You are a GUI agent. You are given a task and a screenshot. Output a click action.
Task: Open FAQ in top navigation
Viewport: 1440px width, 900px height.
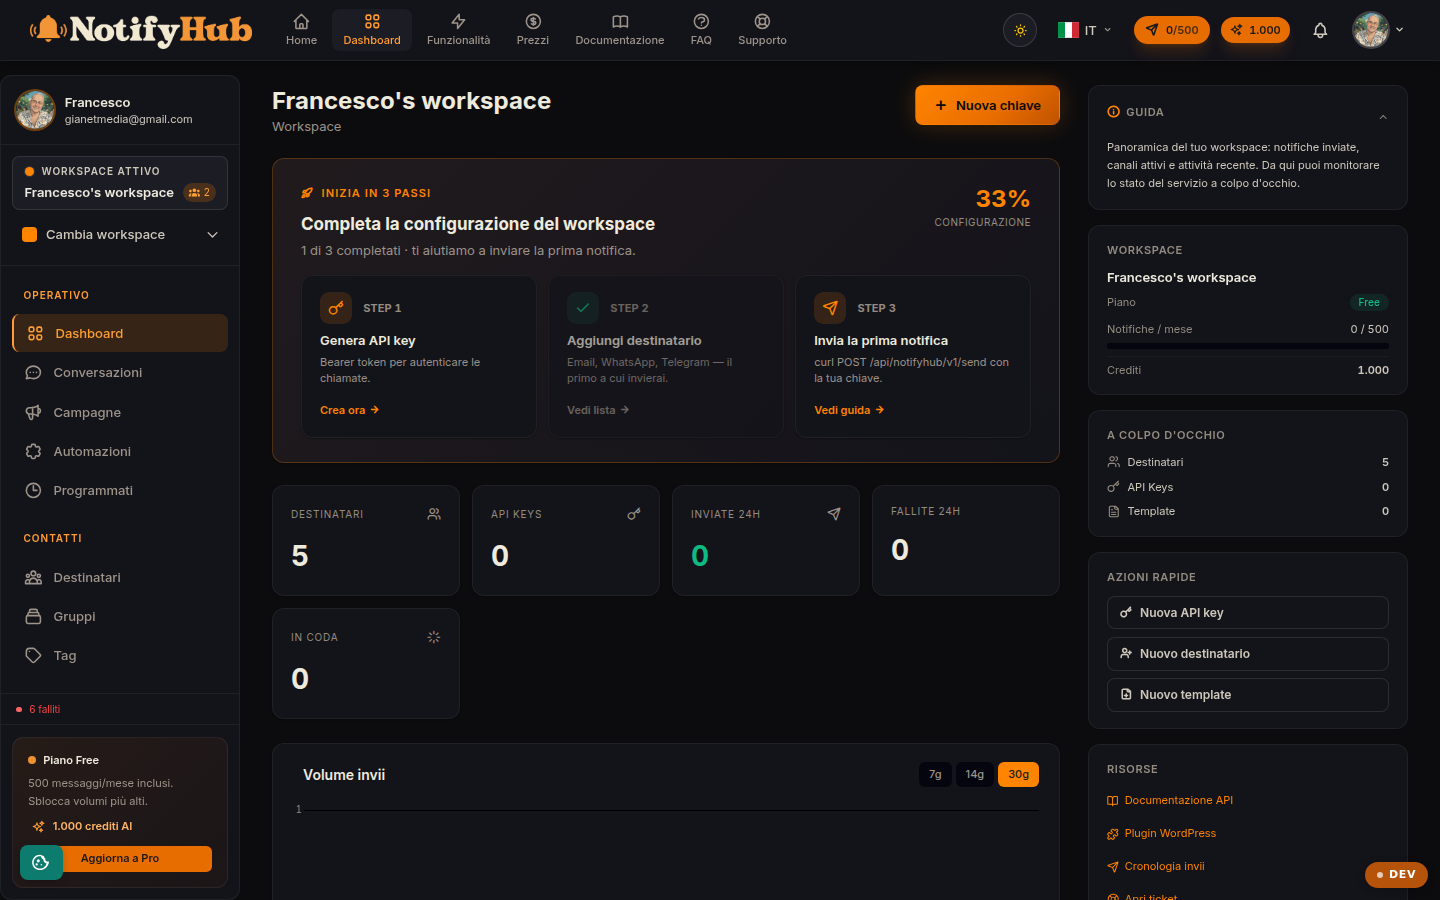click(701, 30)
